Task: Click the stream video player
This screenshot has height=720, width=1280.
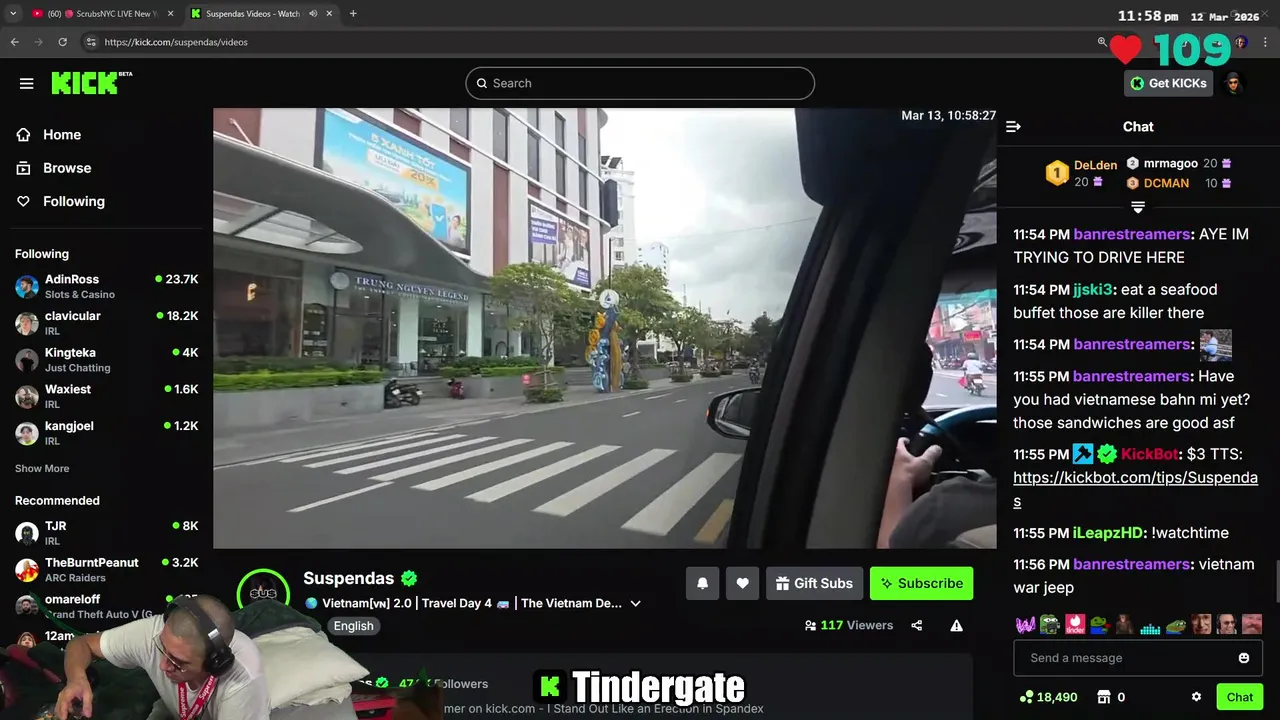Action: pyautogui.click(x=605, y=328)
